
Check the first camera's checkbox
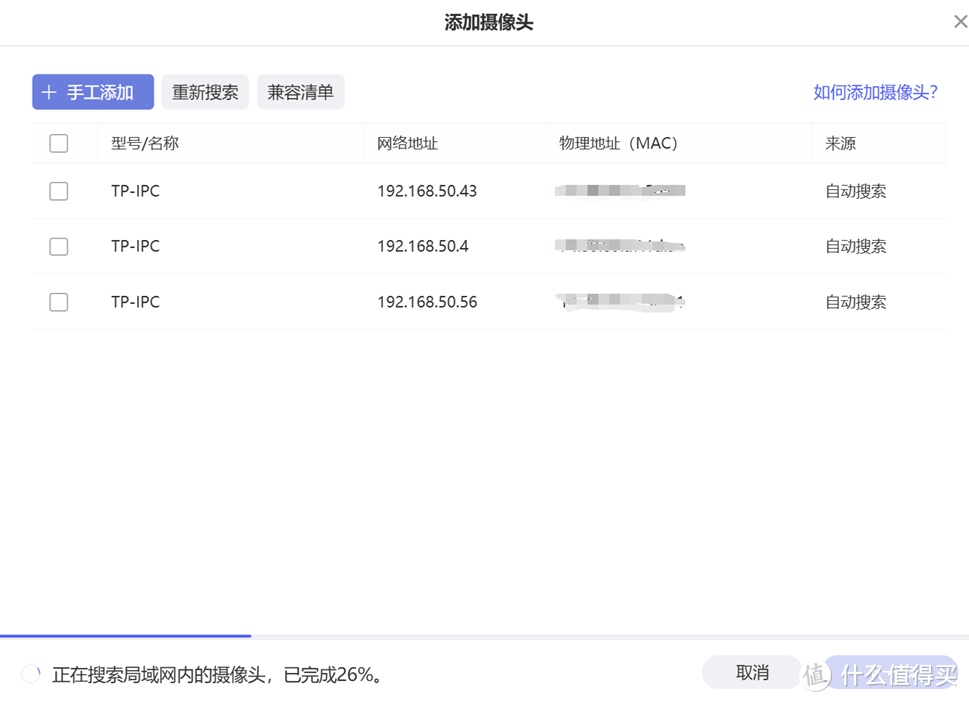(57, 190)
